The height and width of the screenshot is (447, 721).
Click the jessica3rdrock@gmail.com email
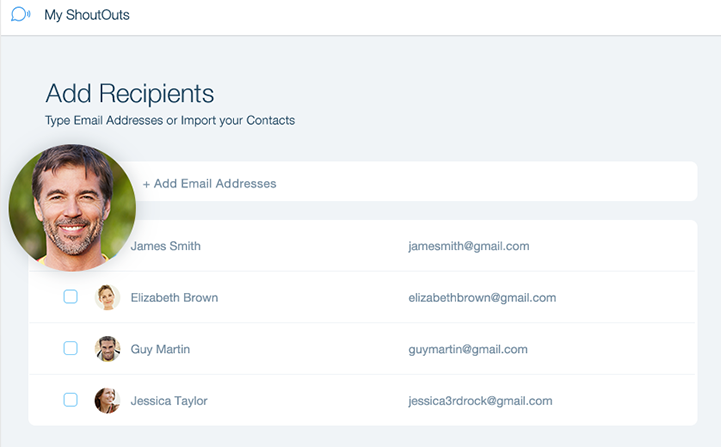pos(480,401)
